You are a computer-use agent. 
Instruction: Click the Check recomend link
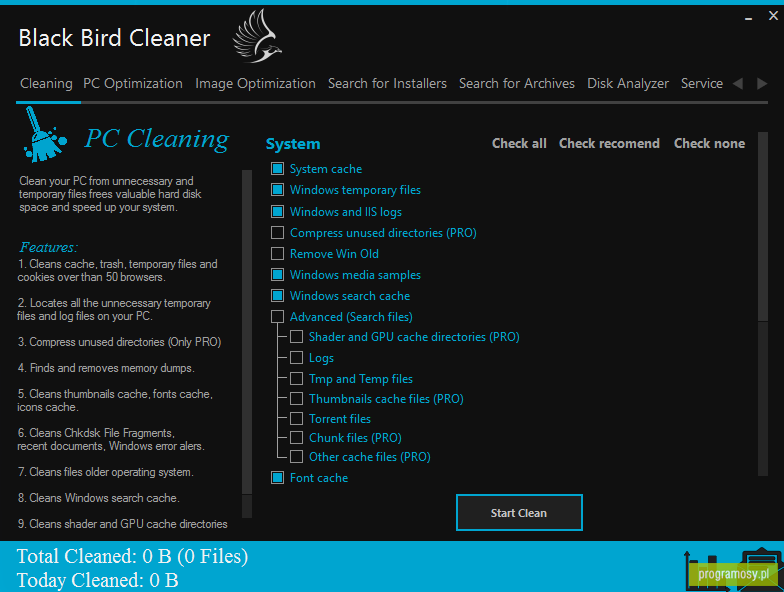609,144
